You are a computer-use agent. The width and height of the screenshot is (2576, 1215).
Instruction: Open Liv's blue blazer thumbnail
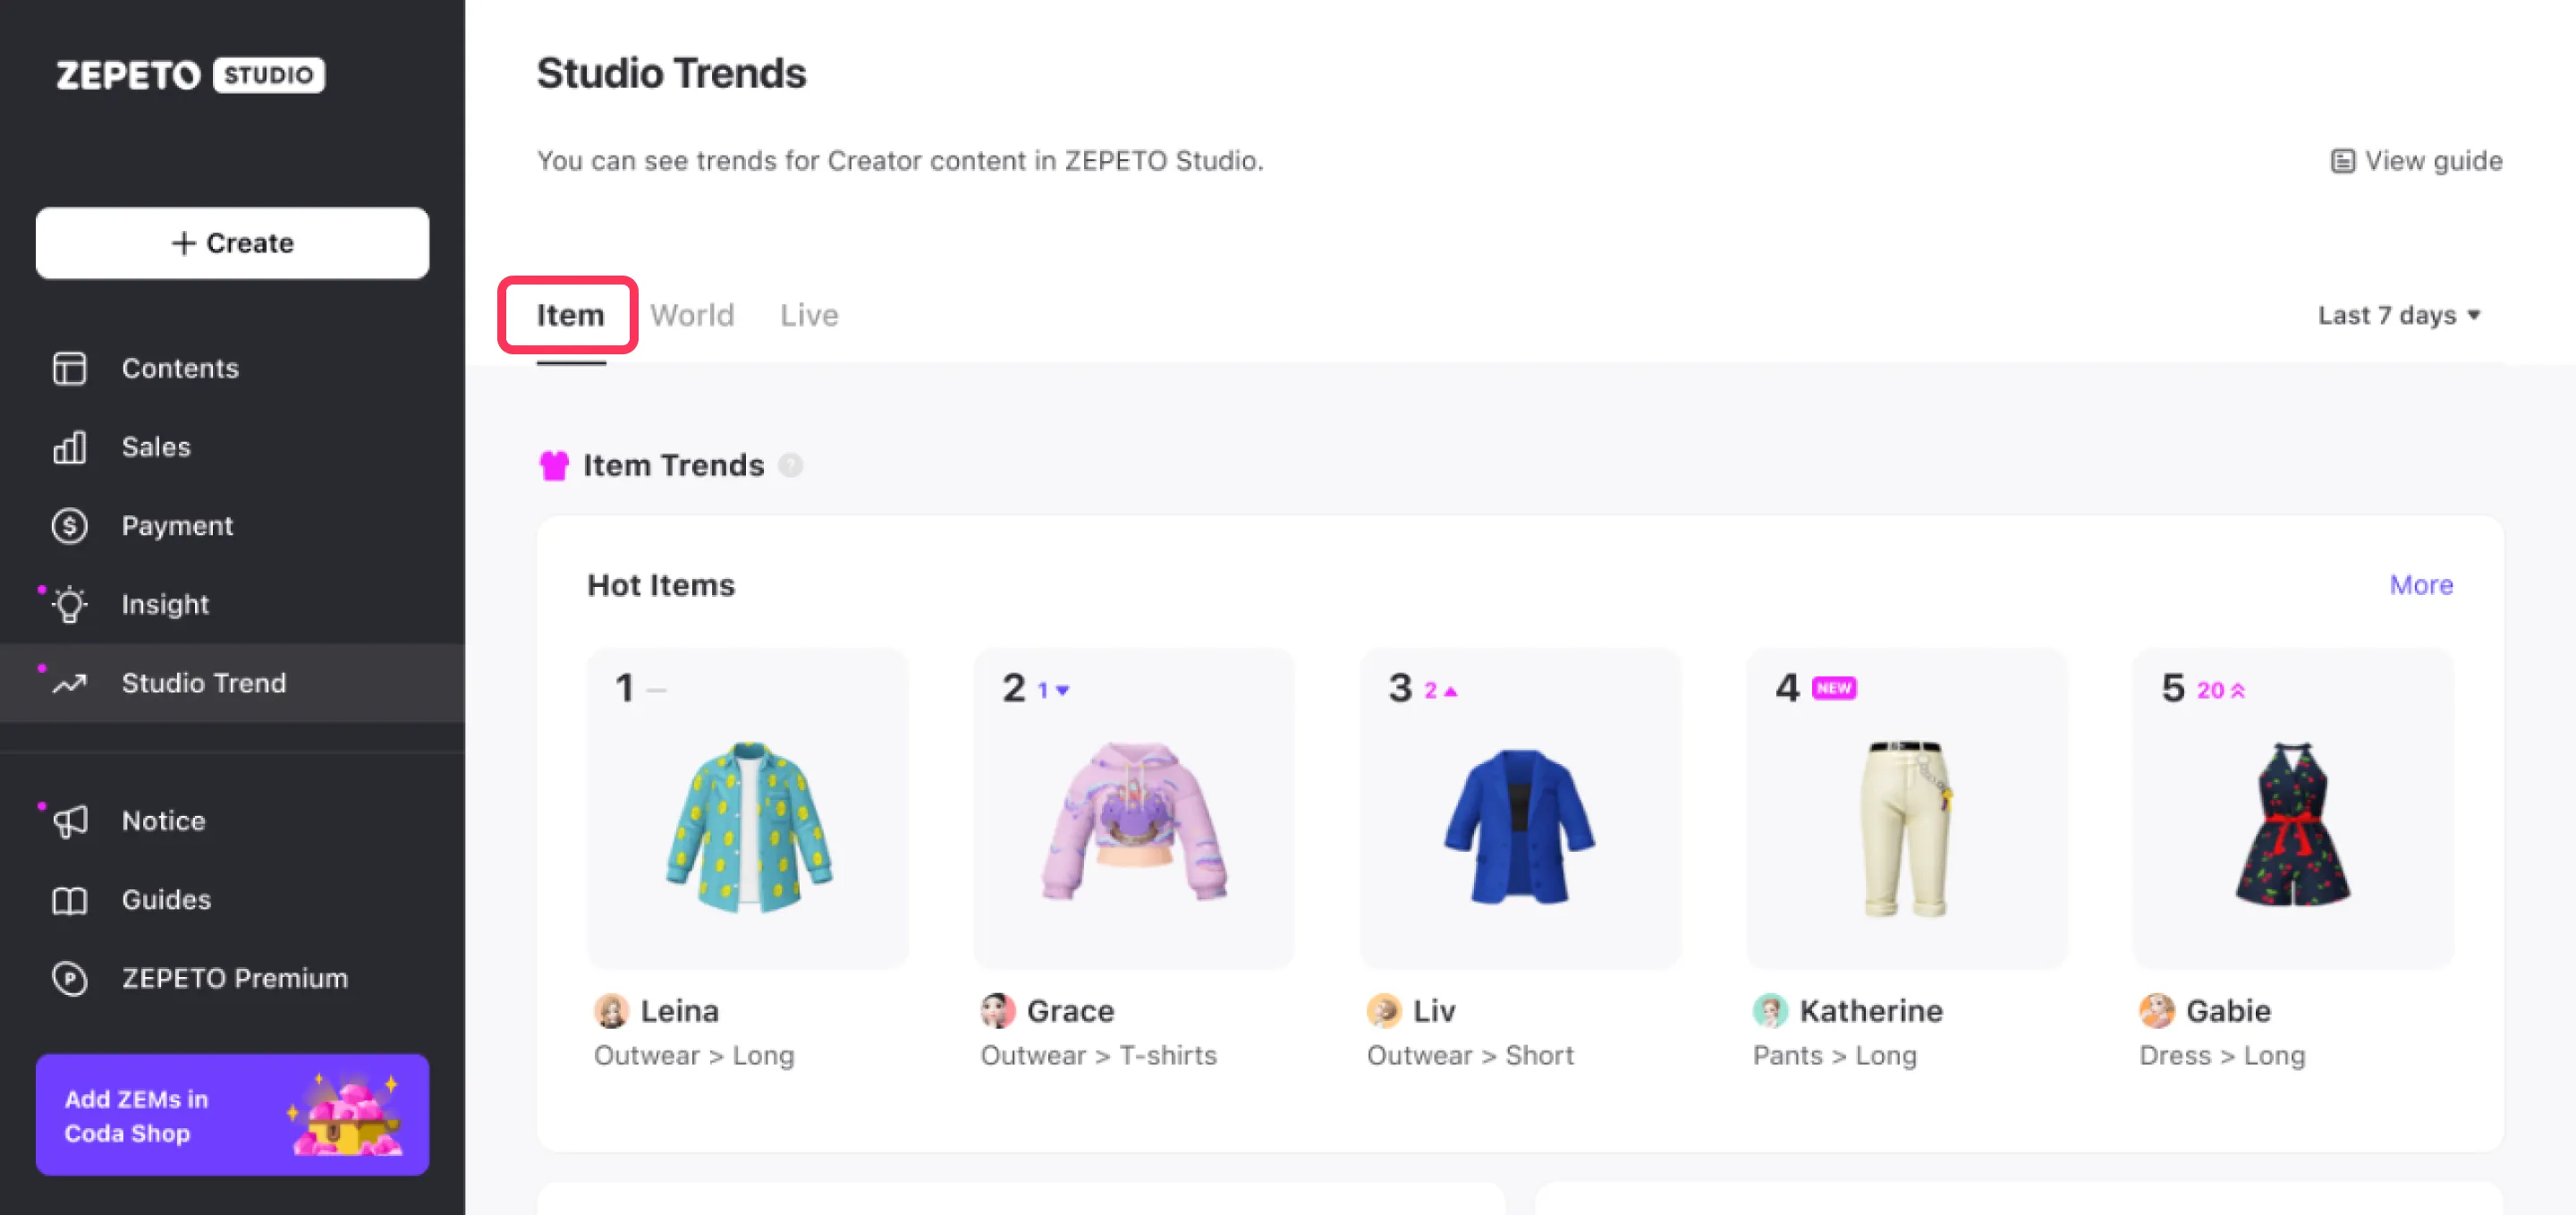[1520, 809]
